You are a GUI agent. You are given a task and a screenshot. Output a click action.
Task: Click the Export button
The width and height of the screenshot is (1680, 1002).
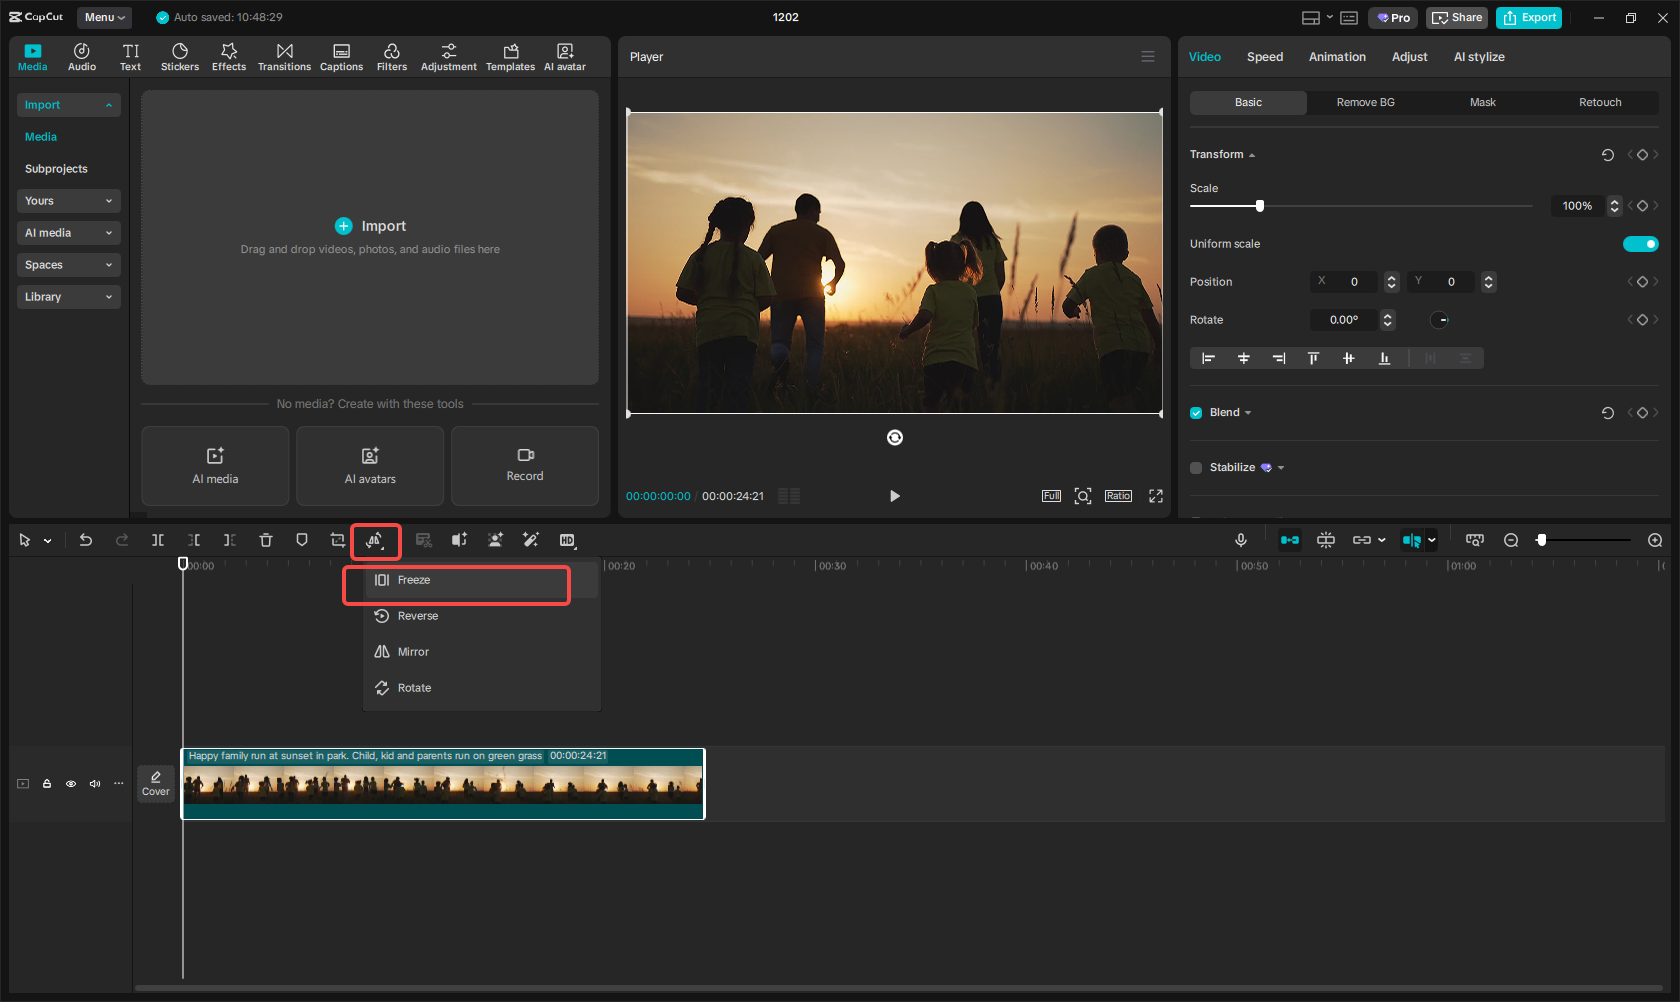[x=1528, y=17]
